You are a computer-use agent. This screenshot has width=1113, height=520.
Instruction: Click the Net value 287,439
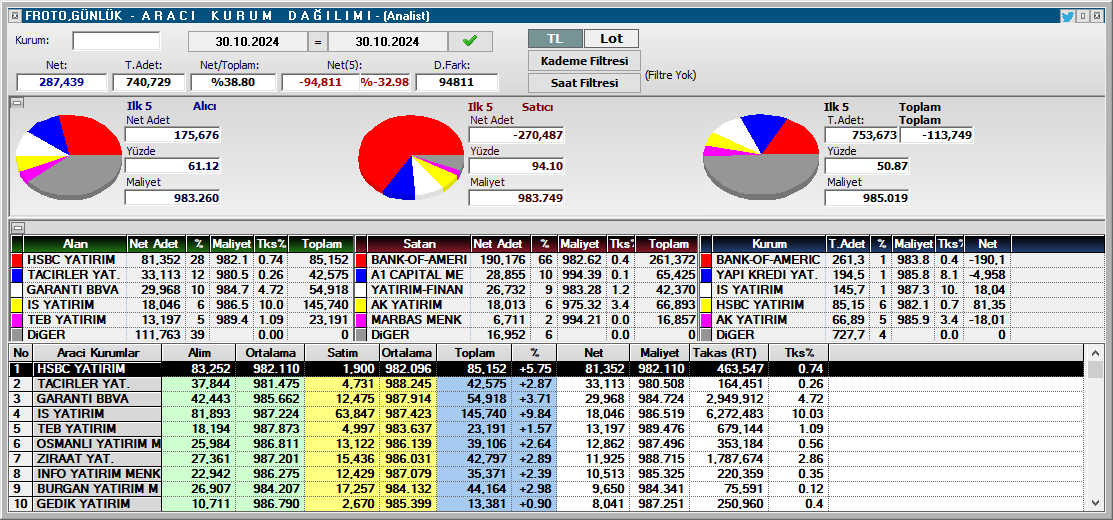(62, 82)
